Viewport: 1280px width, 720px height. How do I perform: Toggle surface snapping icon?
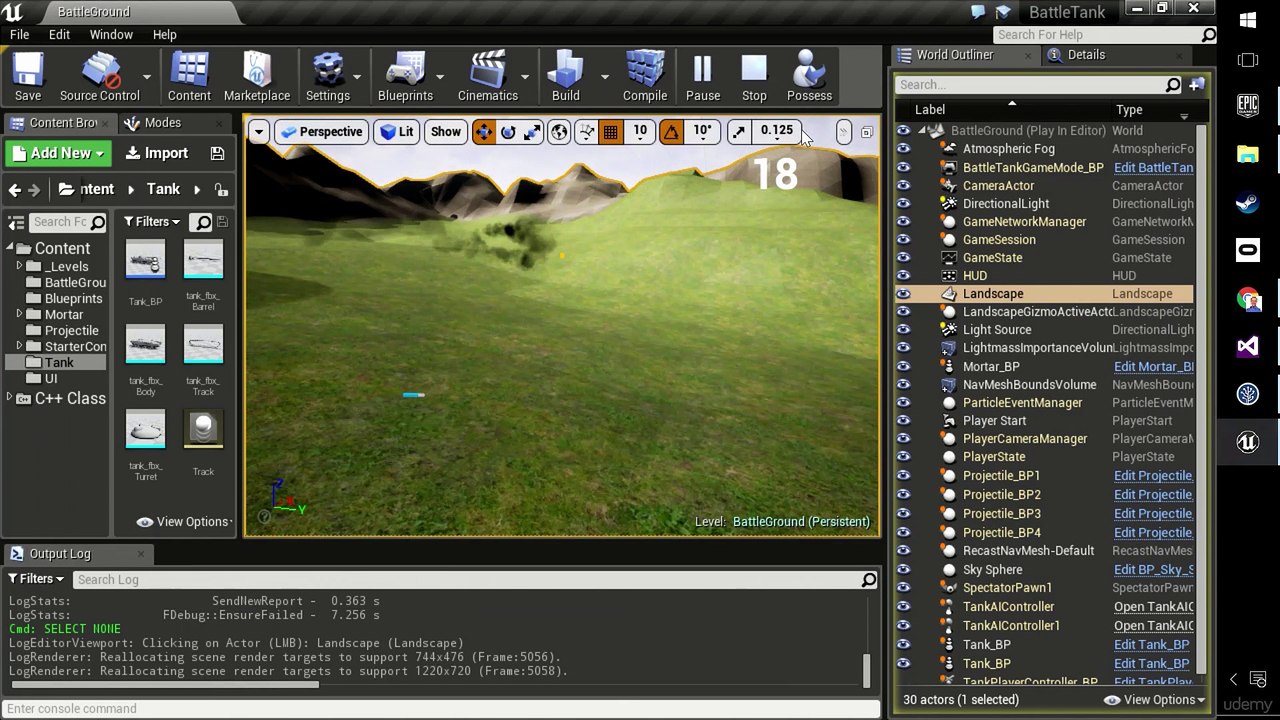[587, 132]
